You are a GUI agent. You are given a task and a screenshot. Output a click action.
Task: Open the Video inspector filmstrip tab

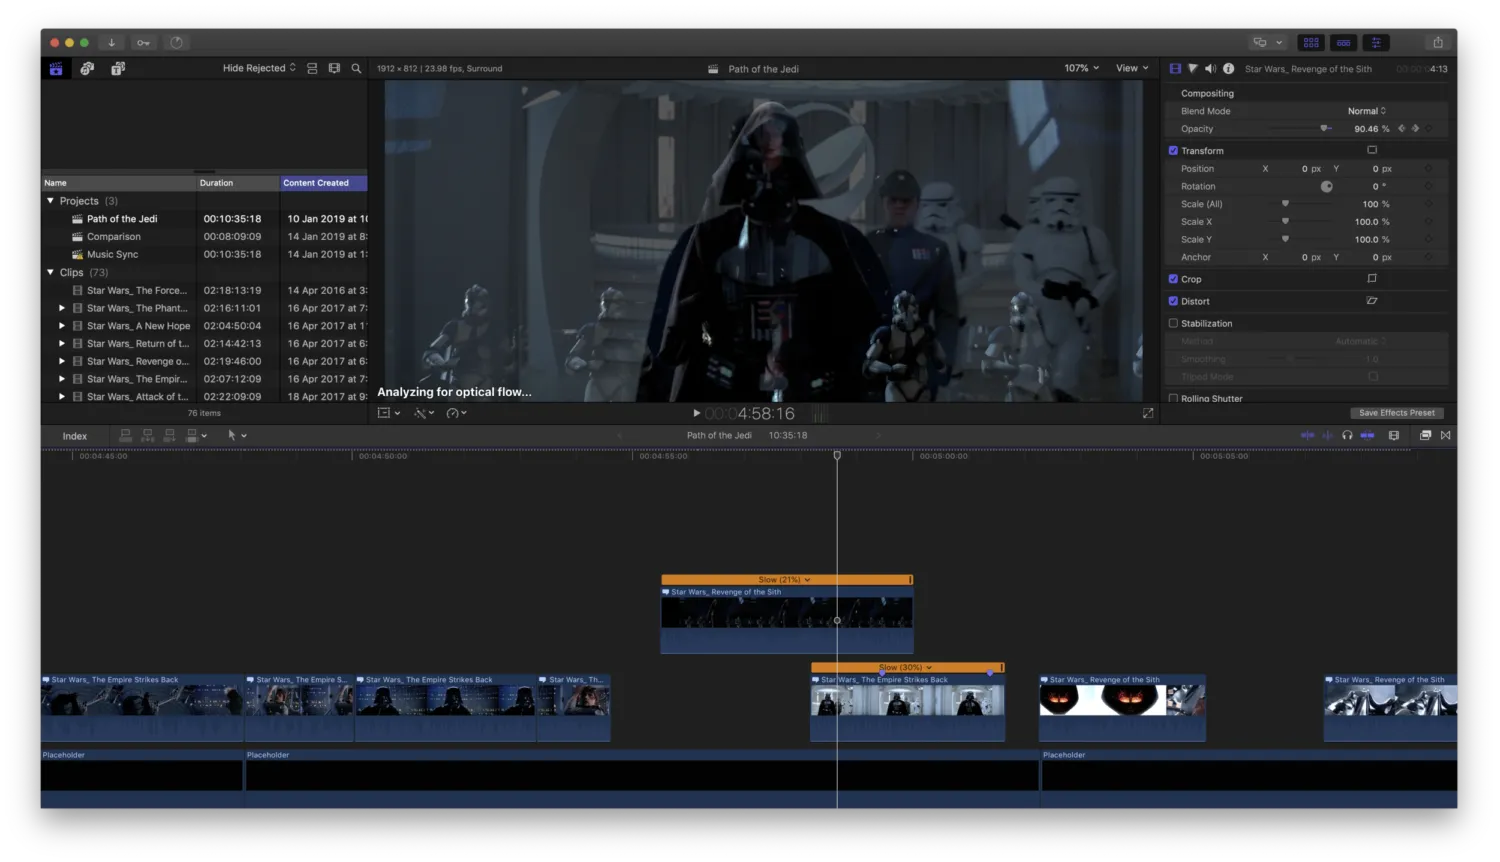1175,68
